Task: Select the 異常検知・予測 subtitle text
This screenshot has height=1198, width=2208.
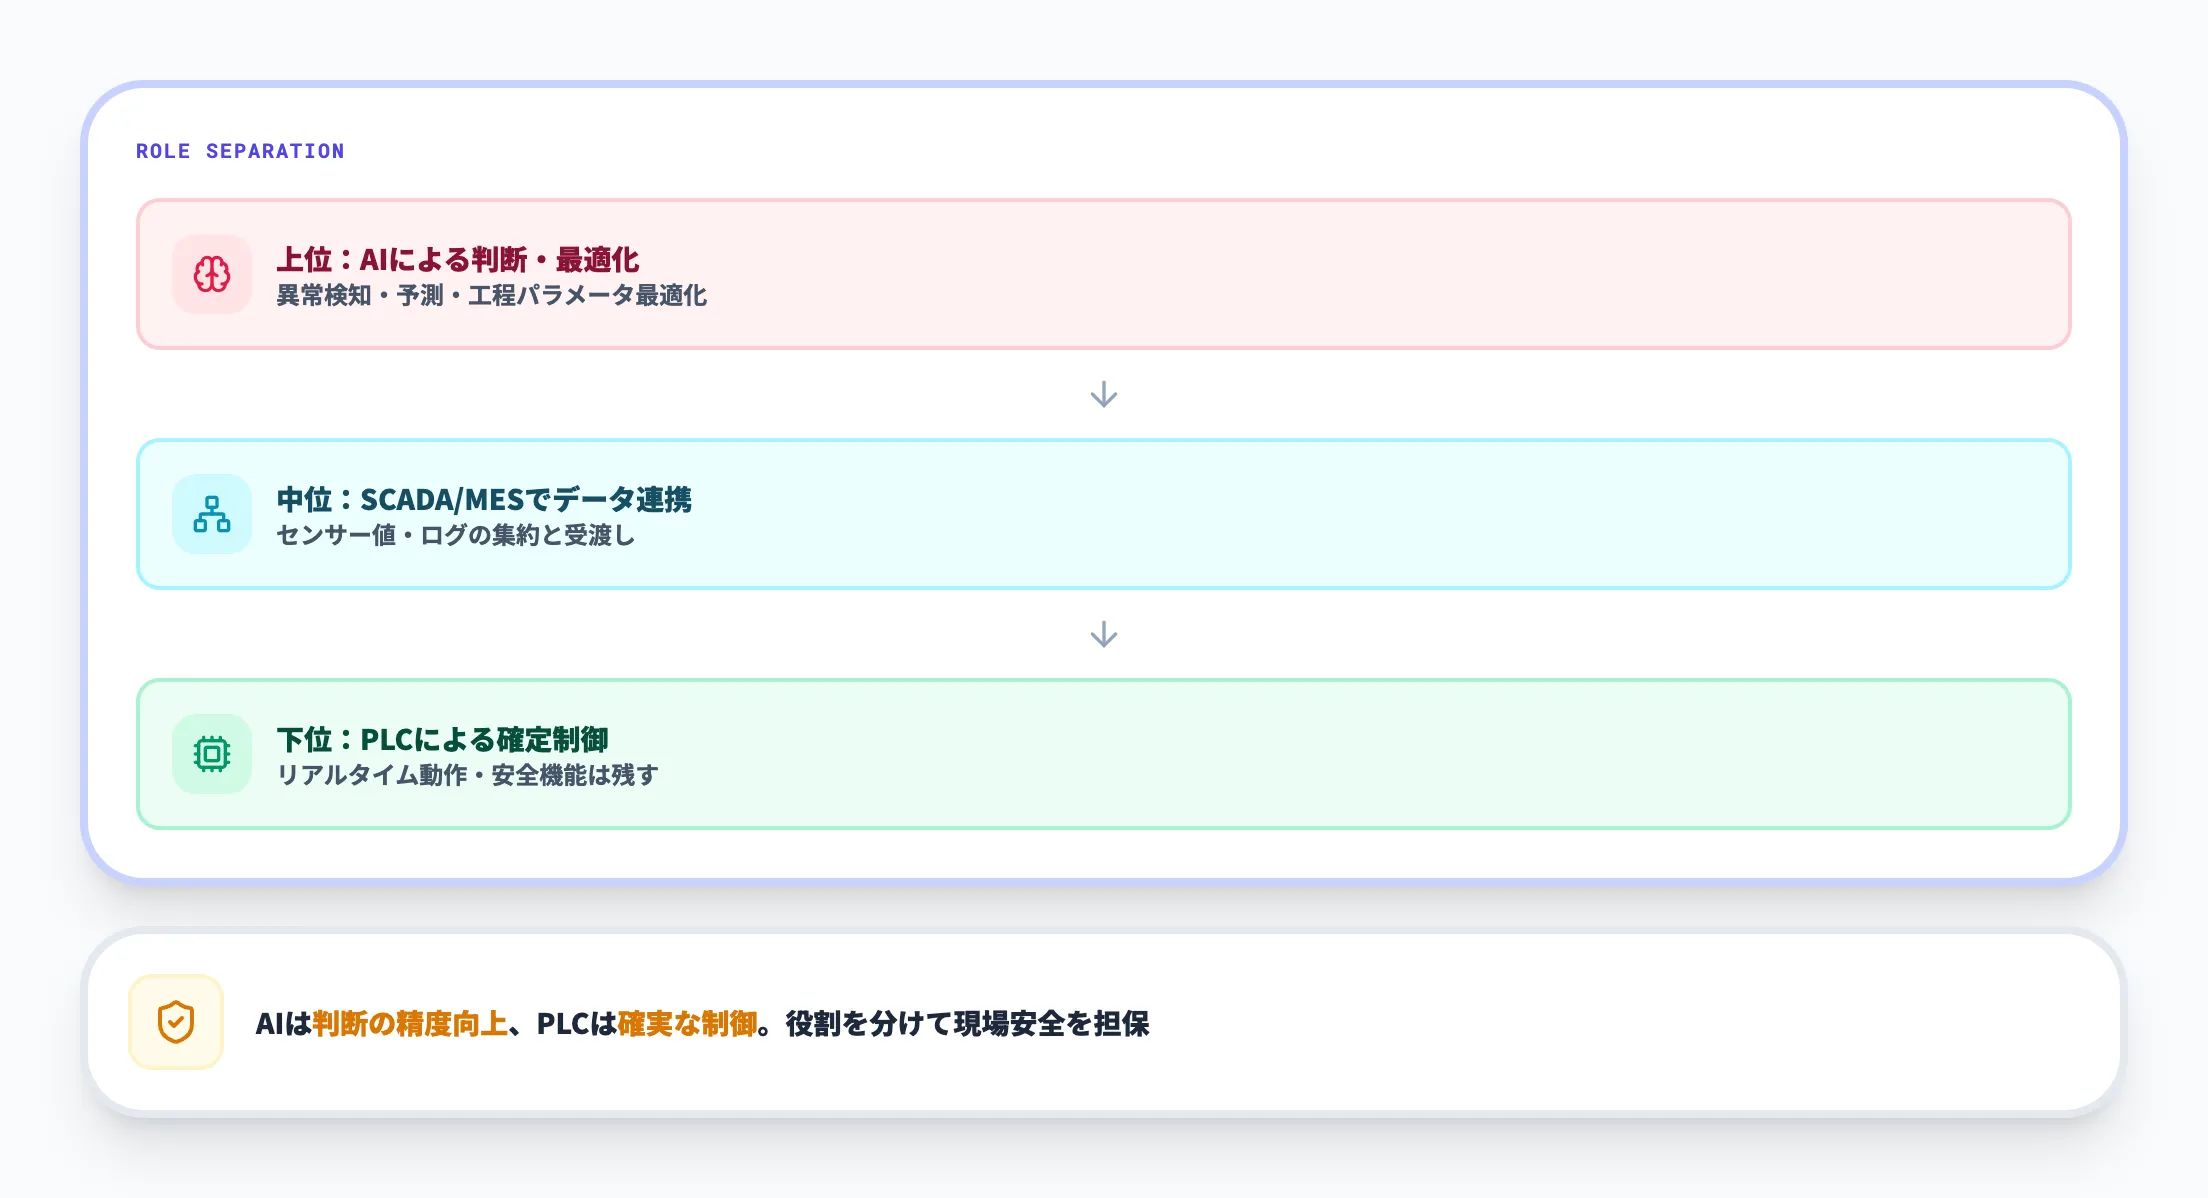Action: tap(492, 296)
